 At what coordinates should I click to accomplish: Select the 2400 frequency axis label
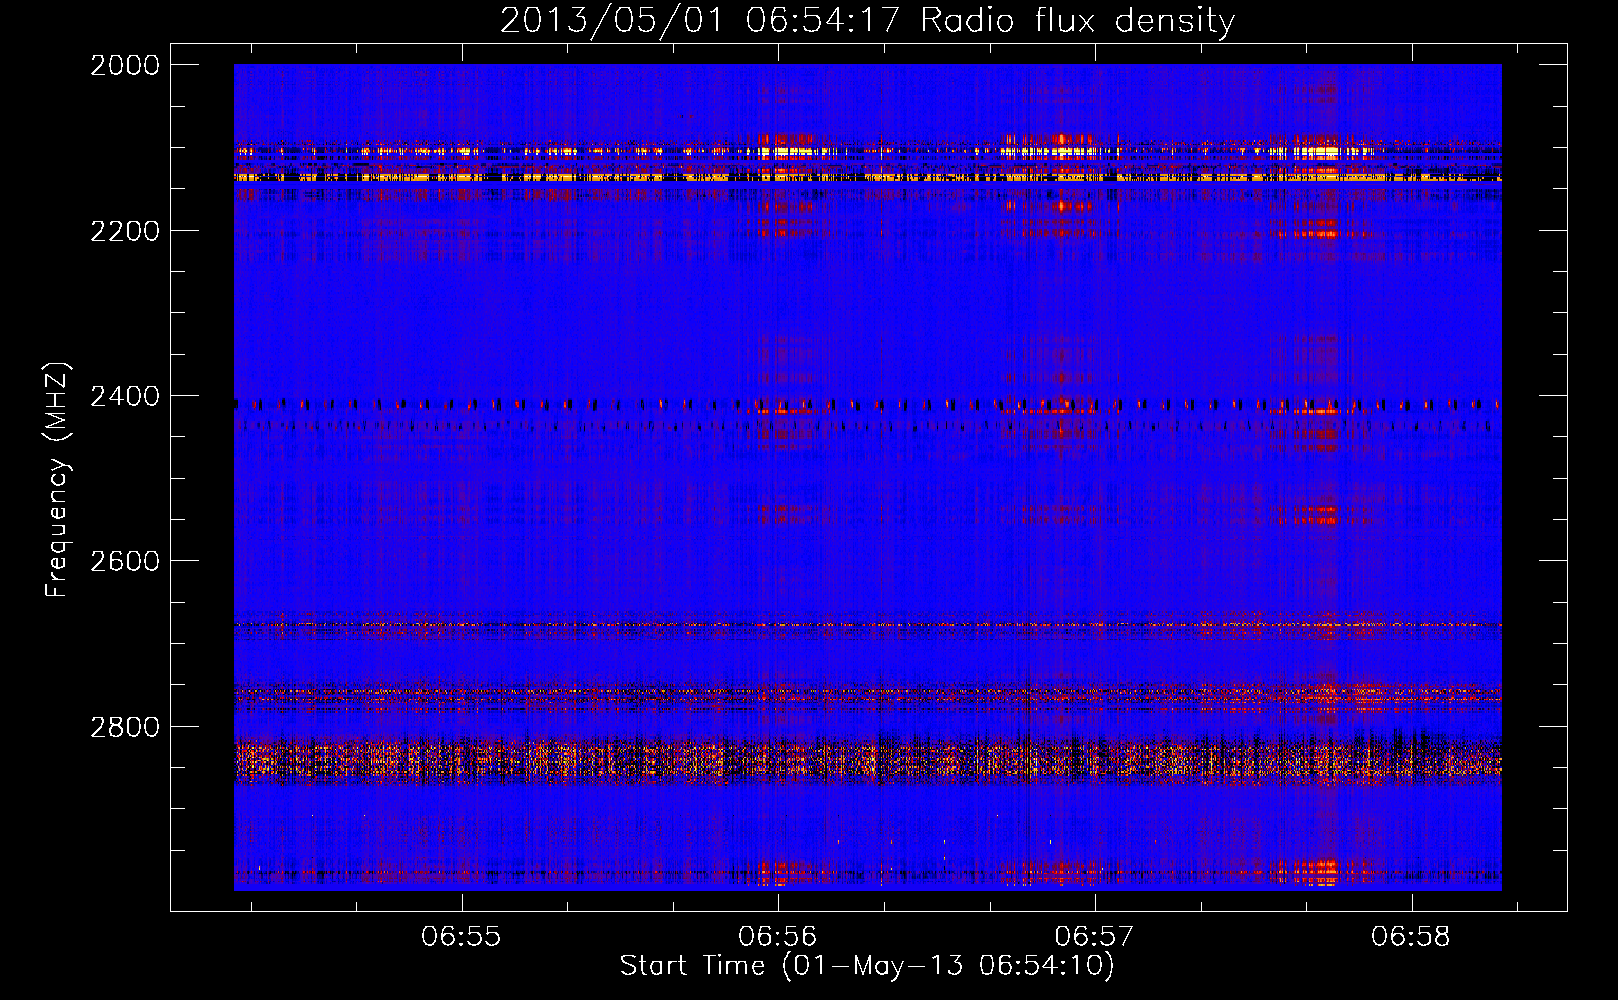pos(125,396)
